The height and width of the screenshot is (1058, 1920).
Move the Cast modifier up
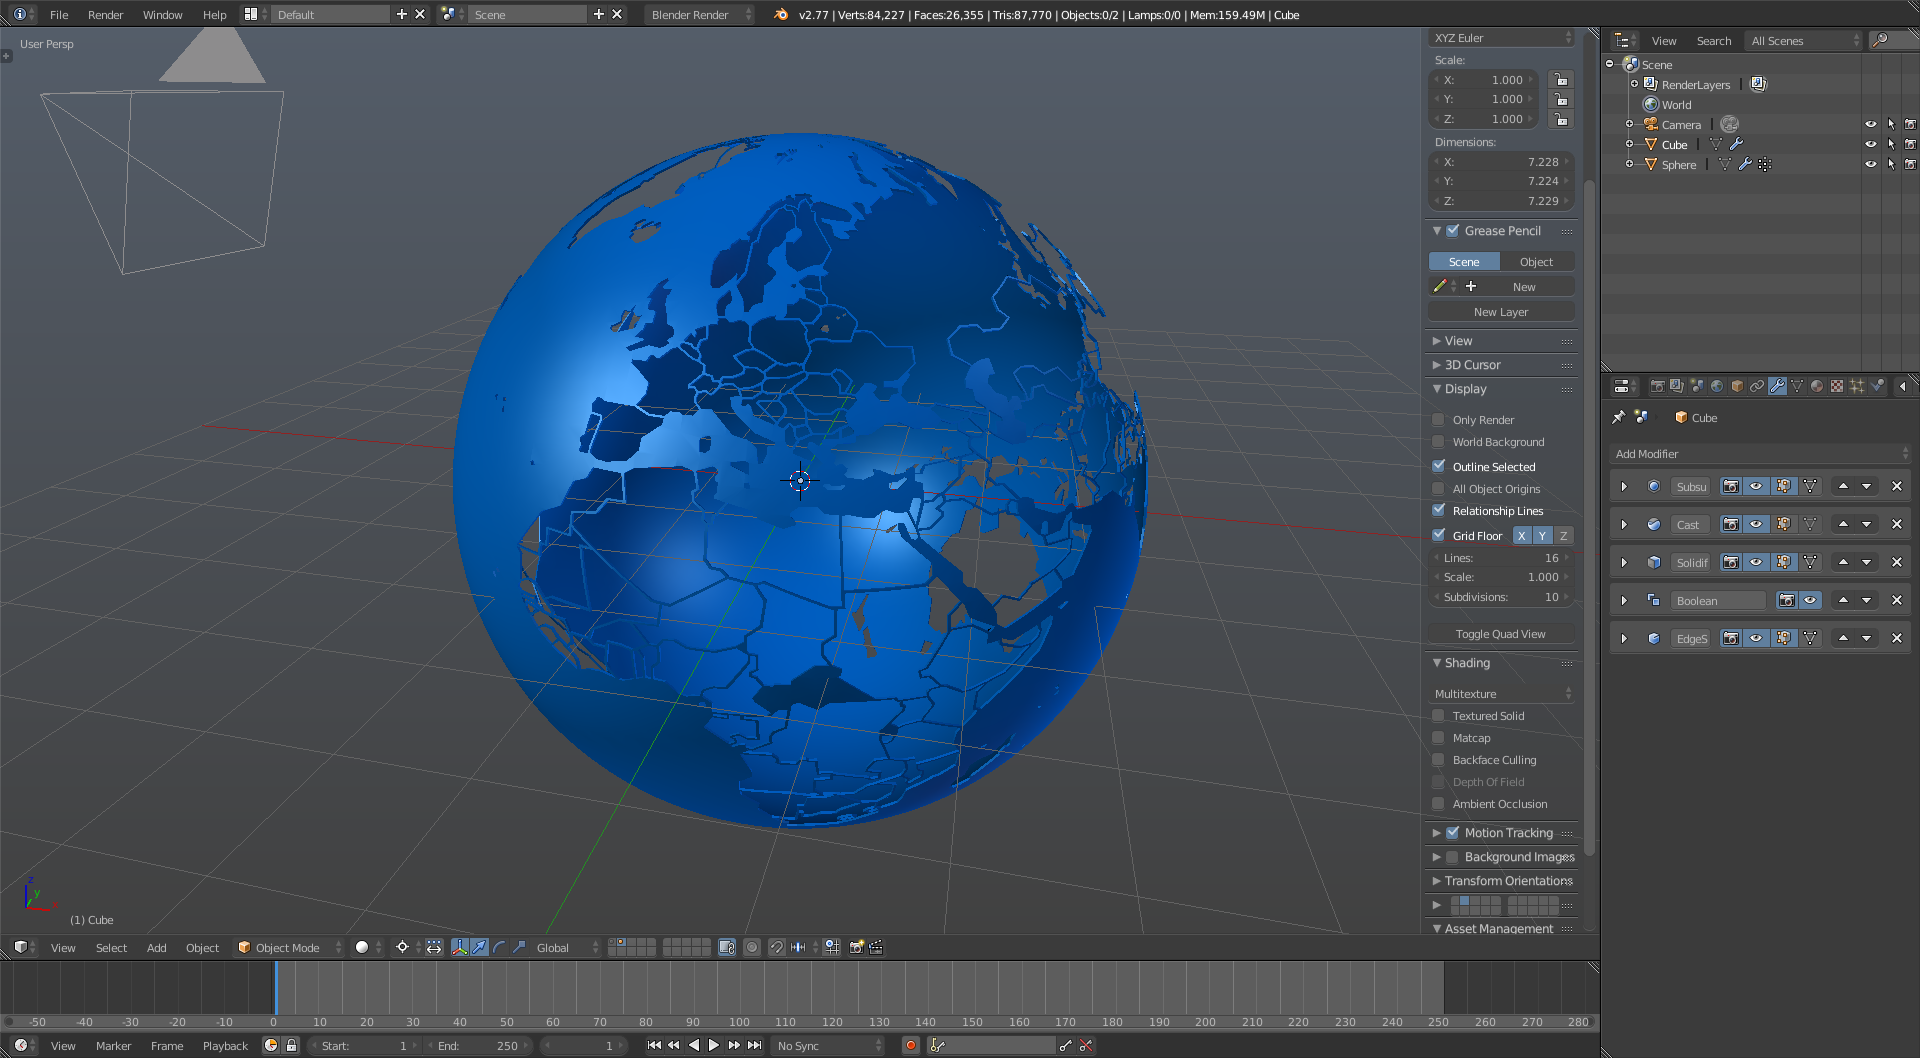[x=1843, y=524]
